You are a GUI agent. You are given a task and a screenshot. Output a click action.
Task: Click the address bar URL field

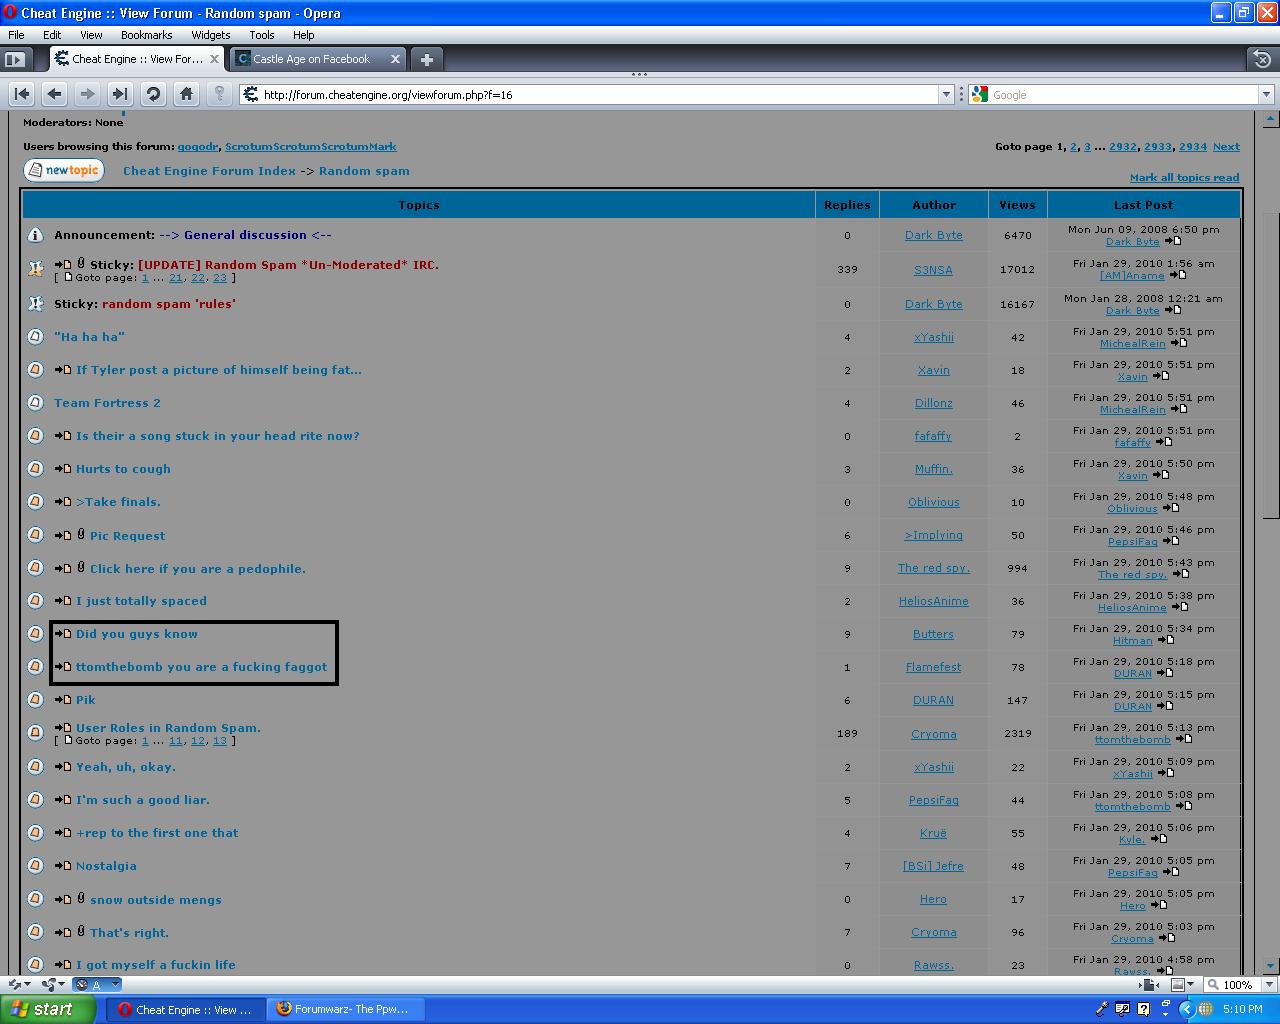(x=598, y=94)
